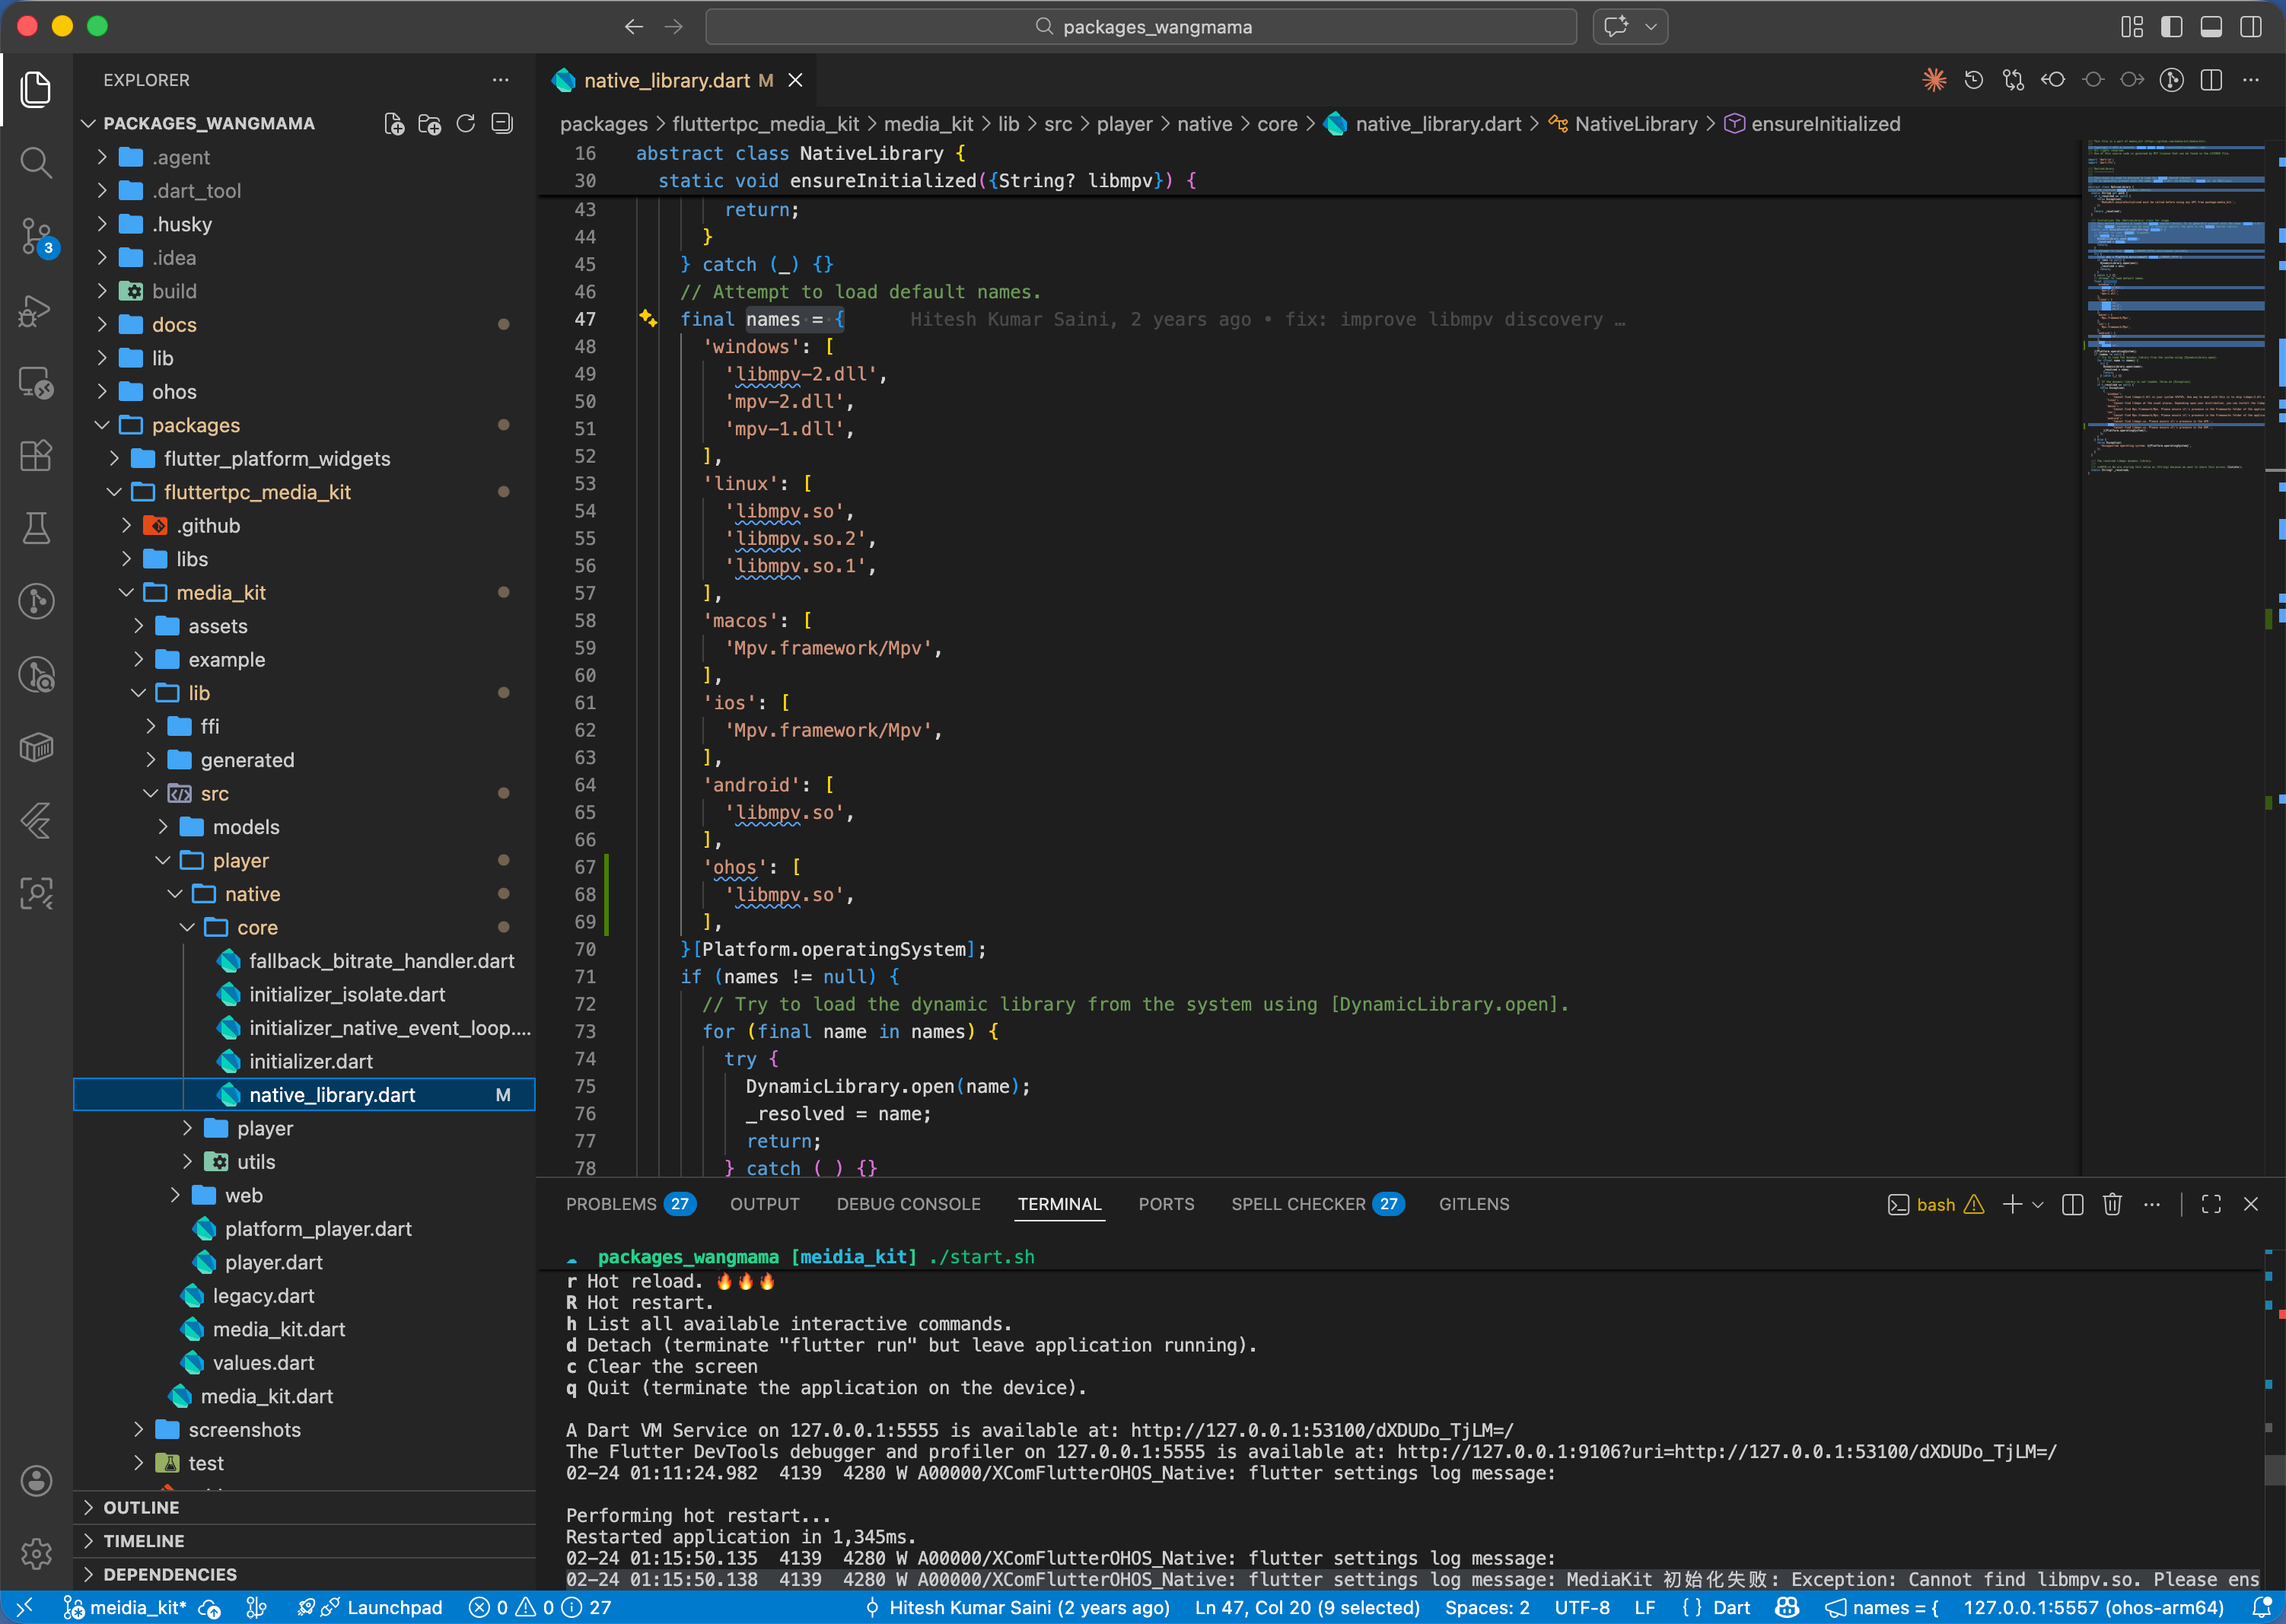The height and width of the screenshot is (1624, 2286).
Task: Expand the docs folder
Action: point(174,325)
